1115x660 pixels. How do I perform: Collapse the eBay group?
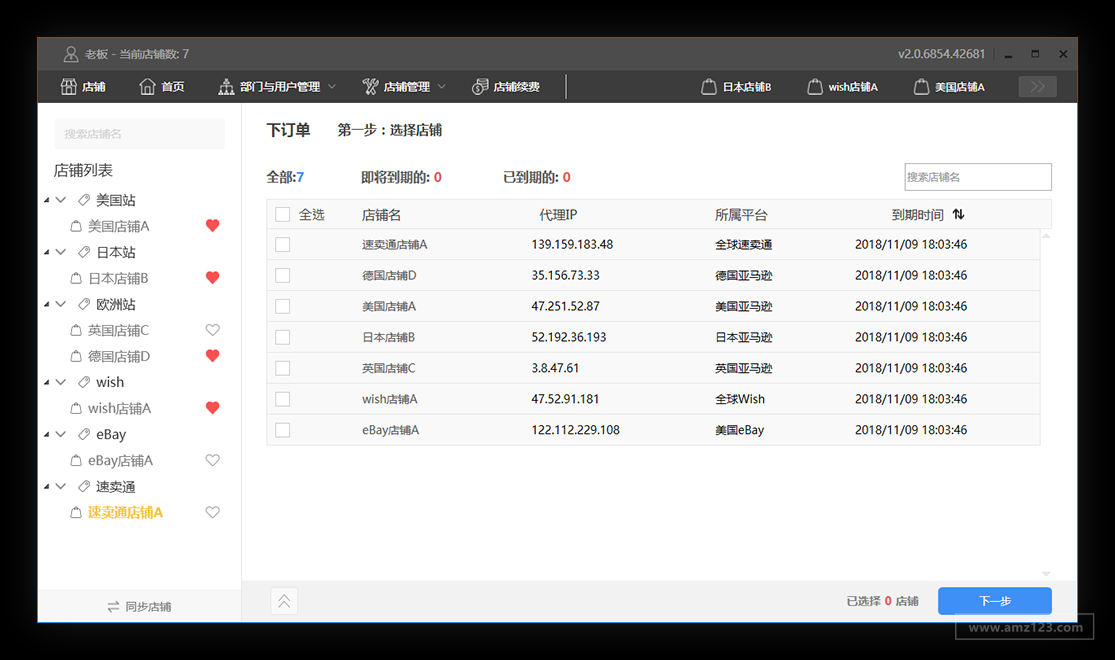tap(60, 435)
